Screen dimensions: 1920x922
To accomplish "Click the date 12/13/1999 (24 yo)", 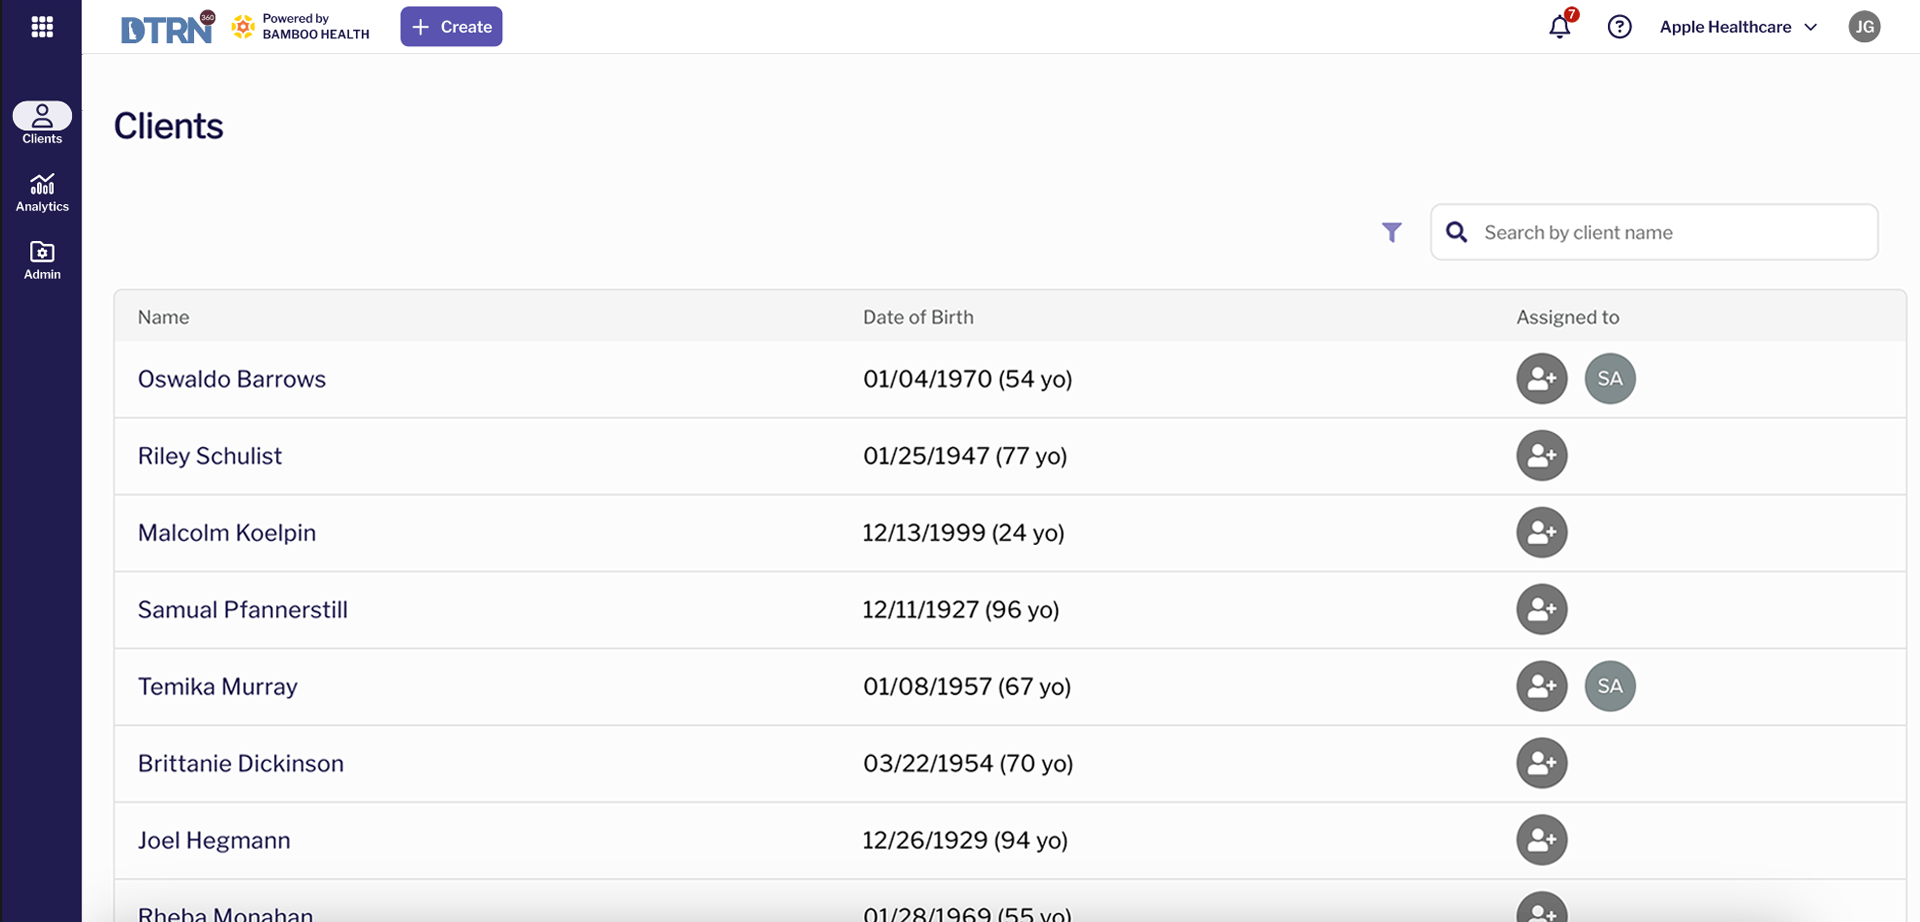I will click(964, 533).
